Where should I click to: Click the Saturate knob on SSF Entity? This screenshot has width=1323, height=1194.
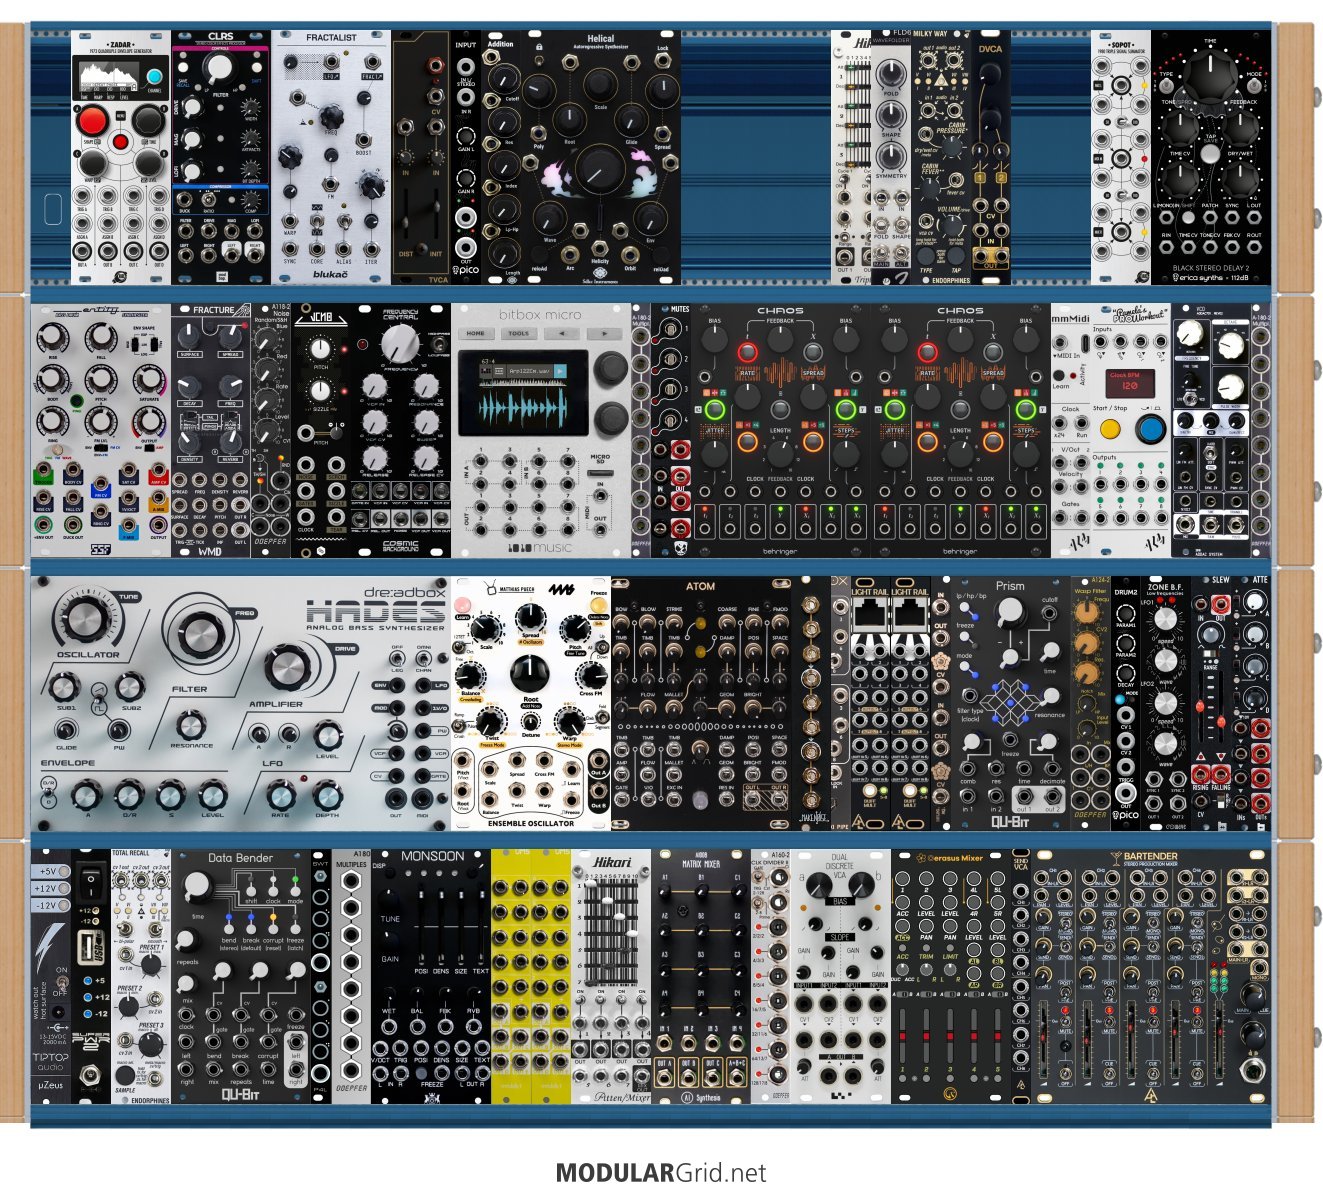149,381
